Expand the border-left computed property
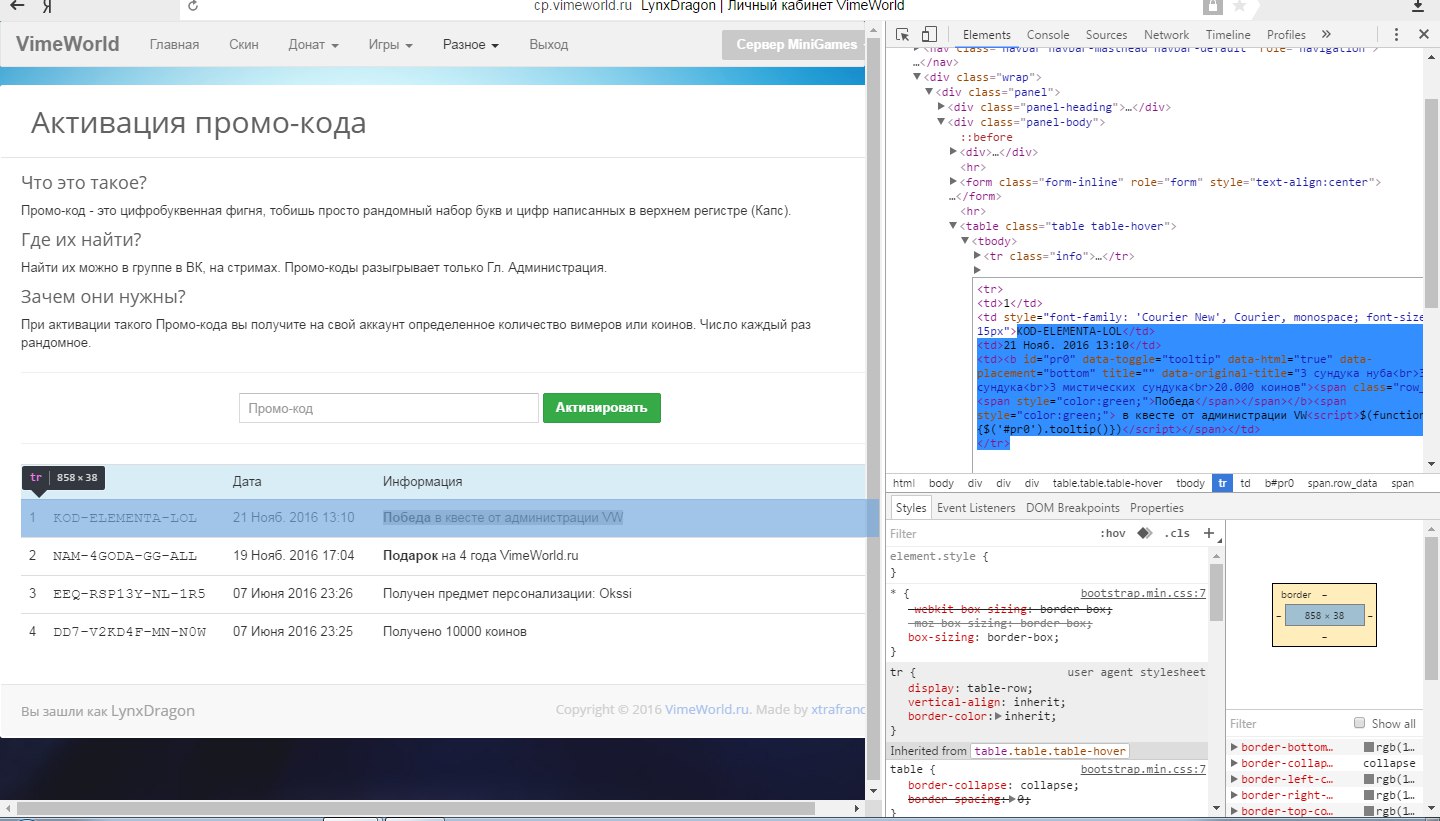The image size is (1440, 821). click(1234, 779)
